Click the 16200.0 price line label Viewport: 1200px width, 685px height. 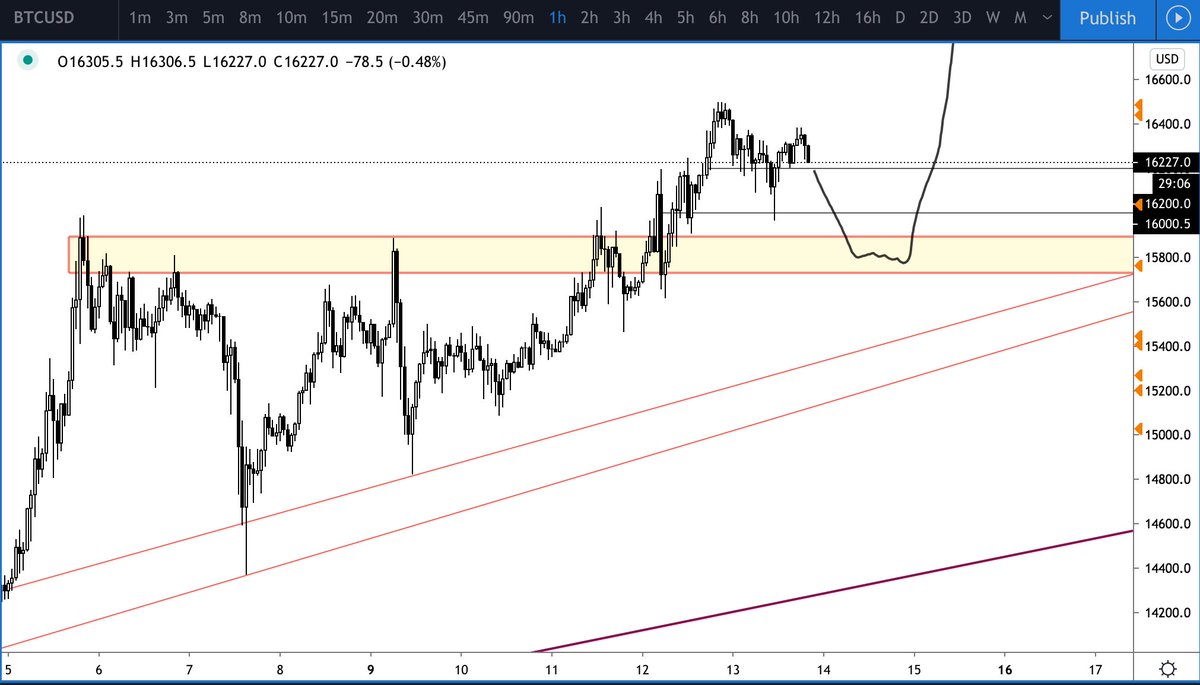pos(1169,203)
